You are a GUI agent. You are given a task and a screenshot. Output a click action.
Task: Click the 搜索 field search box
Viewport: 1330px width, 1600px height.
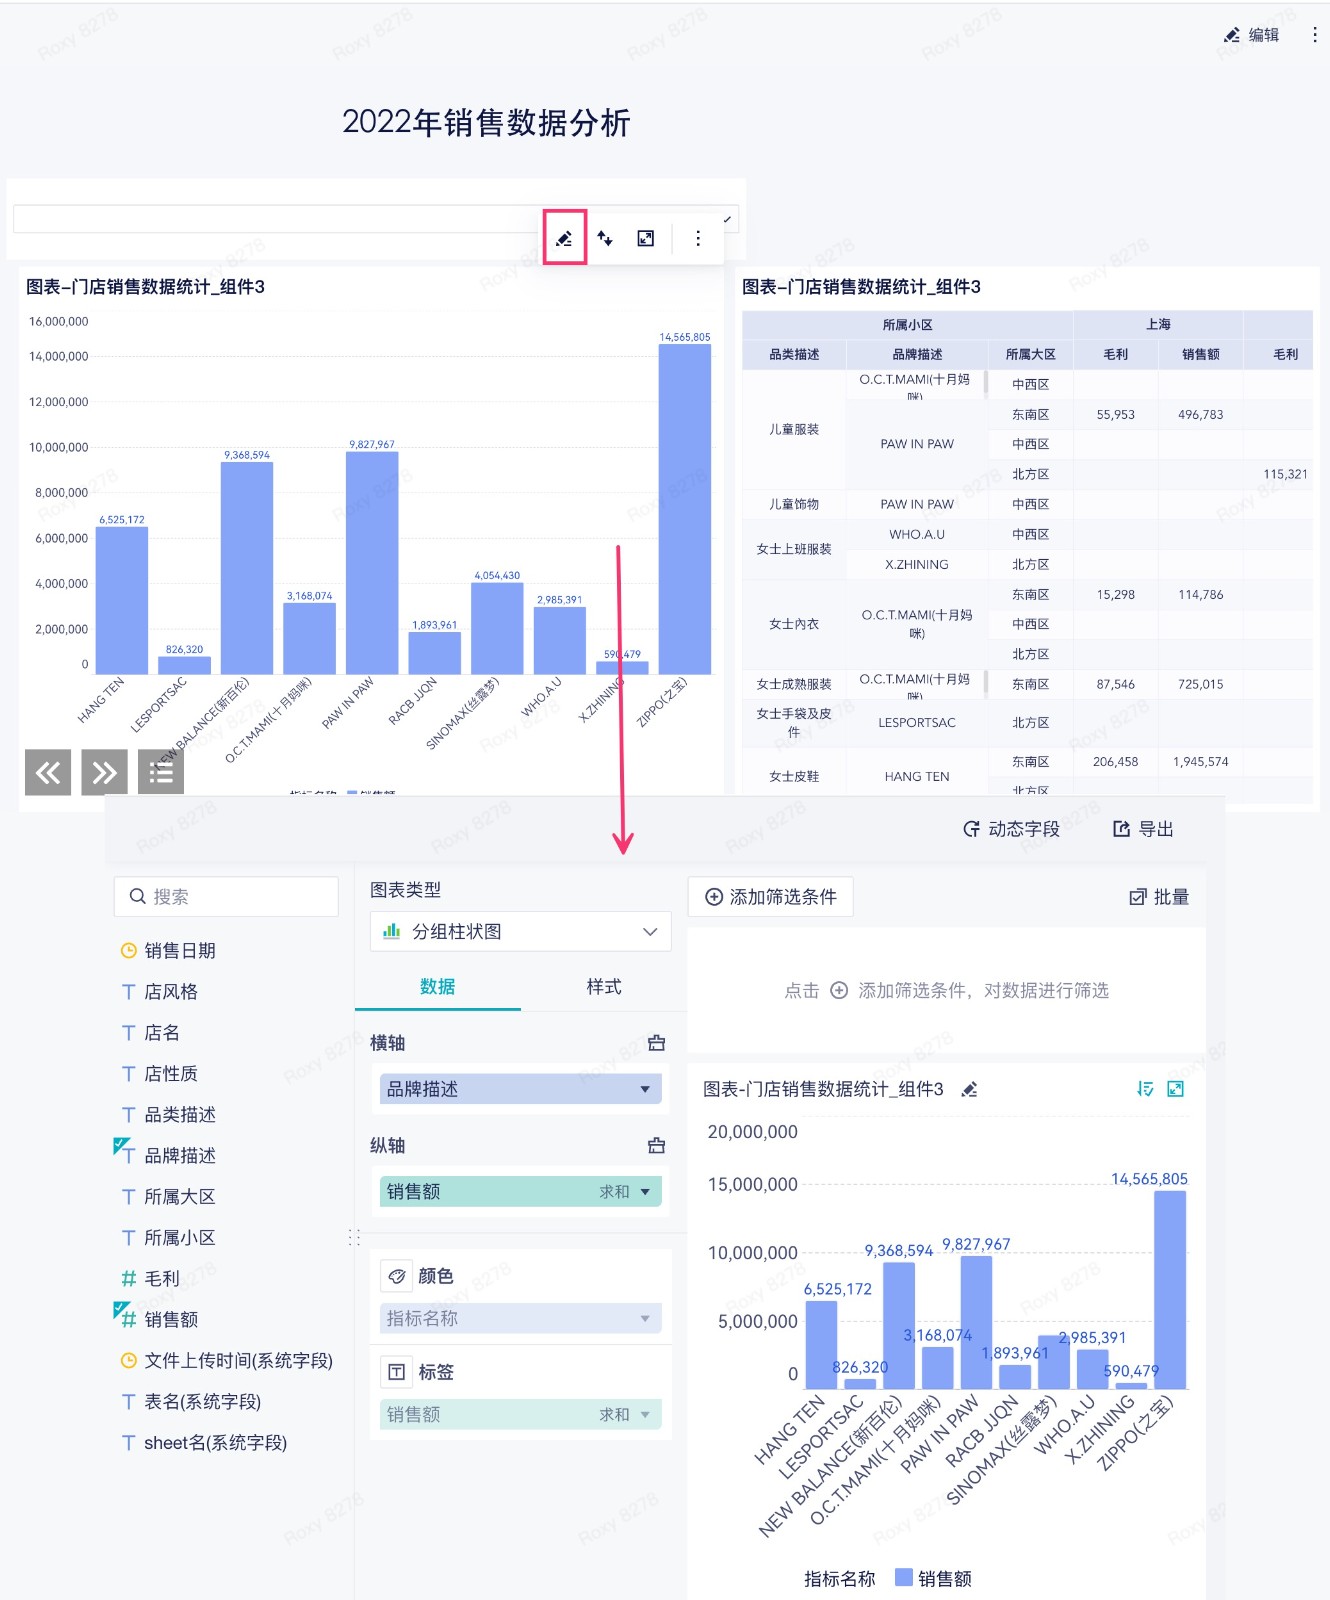[x=226, y=897]
